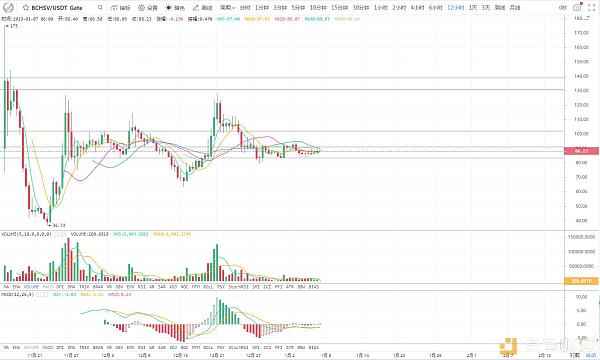Select WR in the bottom indicator row
Viewport: 600px width, 360px height.
152,348
